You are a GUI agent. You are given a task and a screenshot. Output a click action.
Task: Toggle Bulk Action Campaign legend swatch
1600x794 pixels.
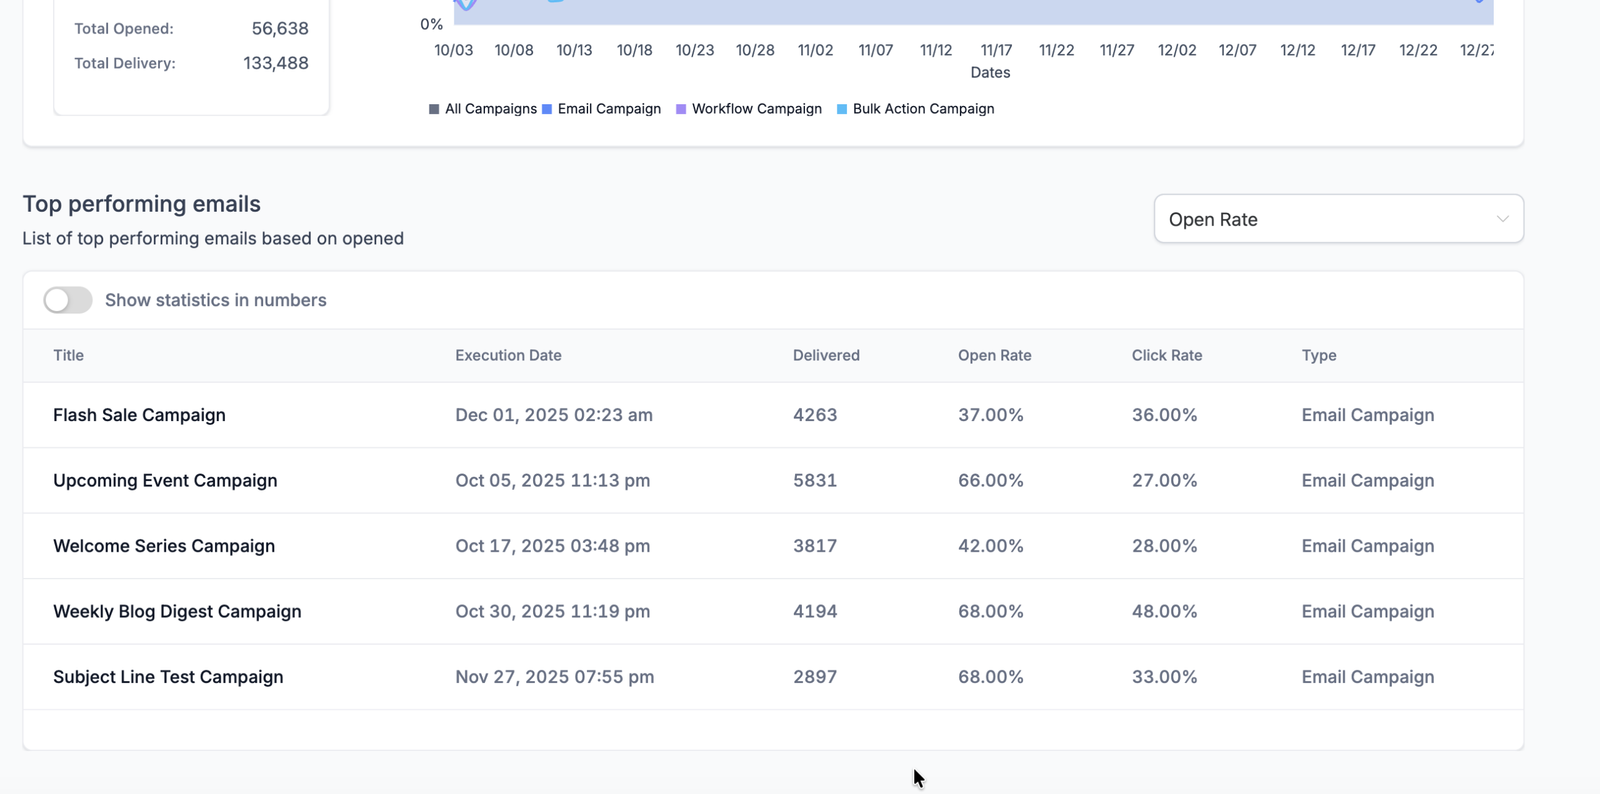(842, 109)
